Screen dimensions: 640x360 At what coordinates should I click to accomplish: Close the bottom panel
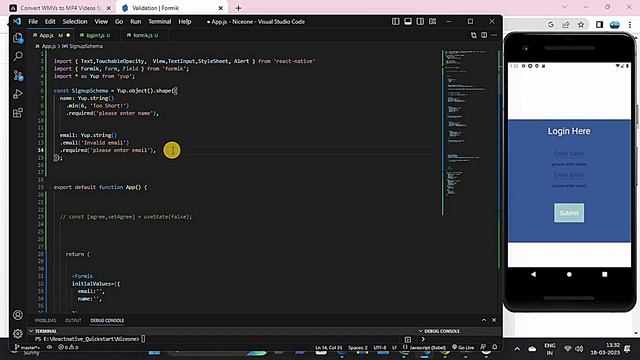(494, 320)
